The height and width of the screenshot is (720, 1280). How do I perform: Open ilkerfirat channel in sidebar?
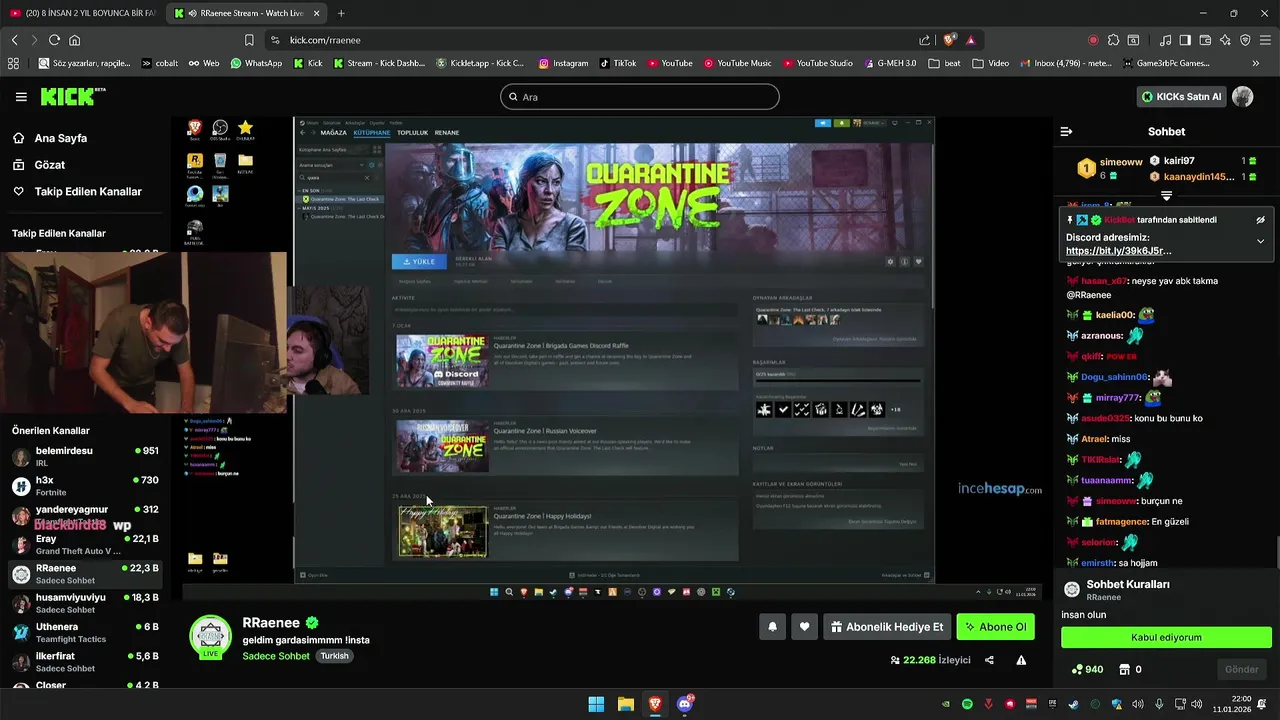point(84,661)
